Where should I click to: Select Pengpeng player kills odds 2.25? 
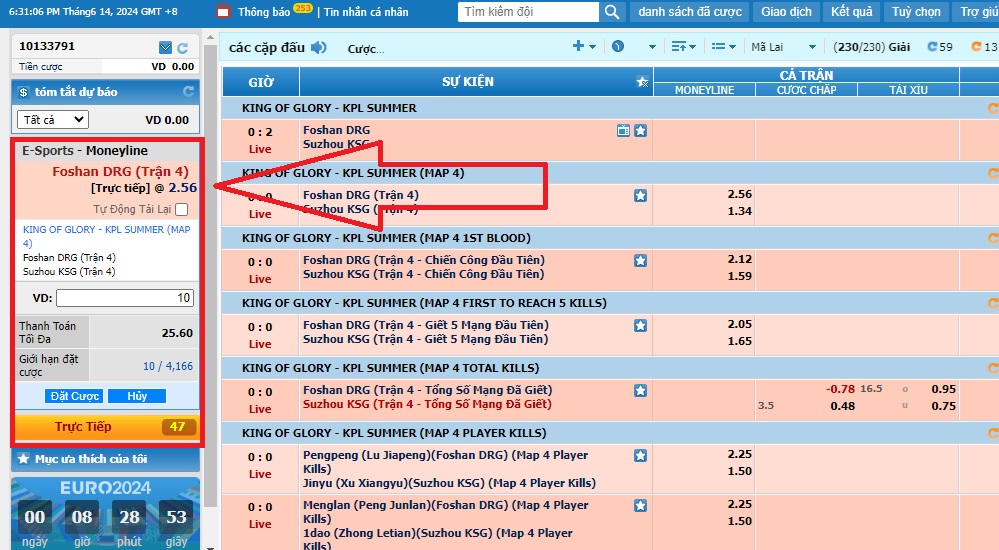pos(740,454)
